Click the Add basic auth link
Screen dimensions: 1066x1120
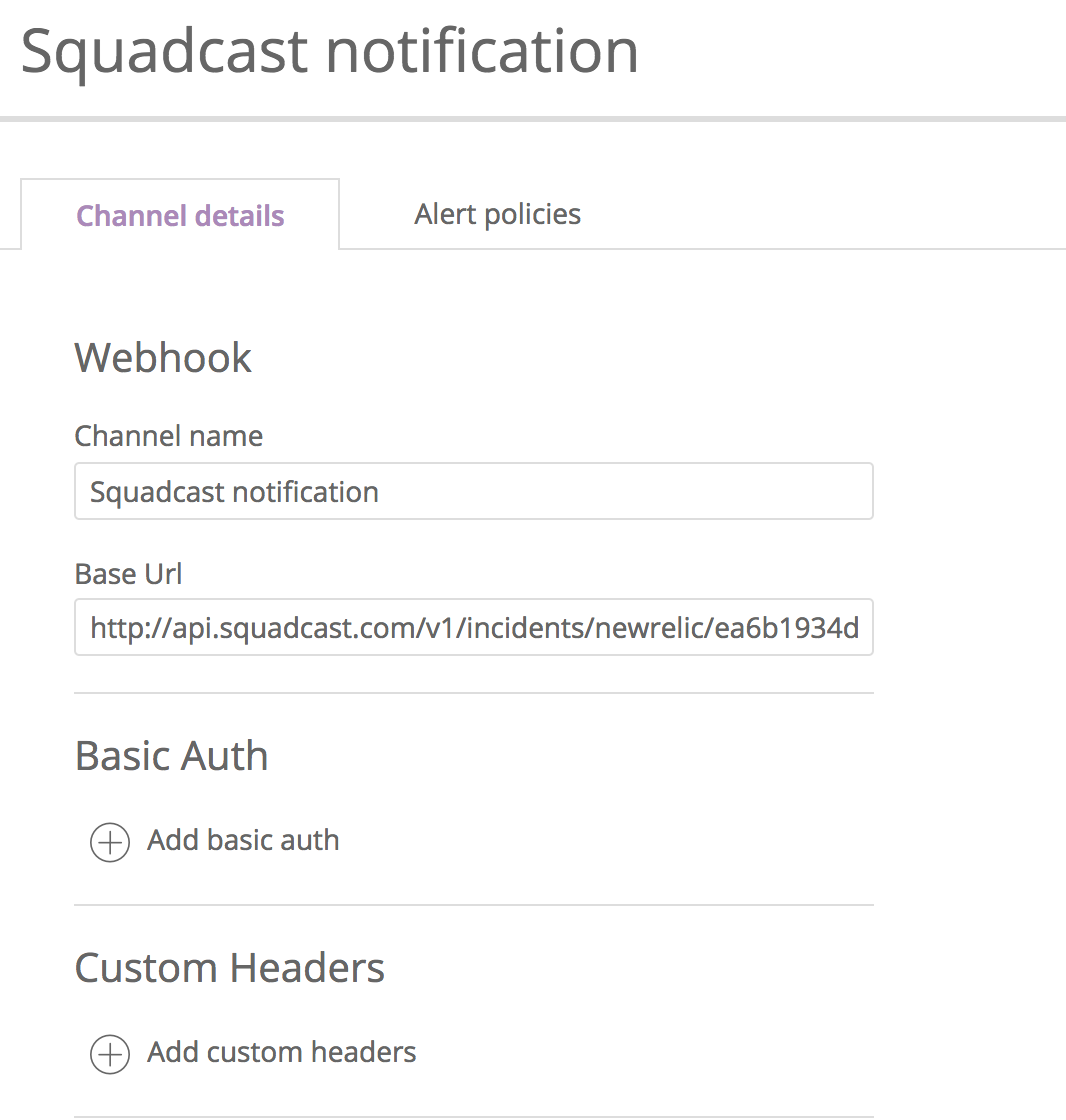(243, 840)
